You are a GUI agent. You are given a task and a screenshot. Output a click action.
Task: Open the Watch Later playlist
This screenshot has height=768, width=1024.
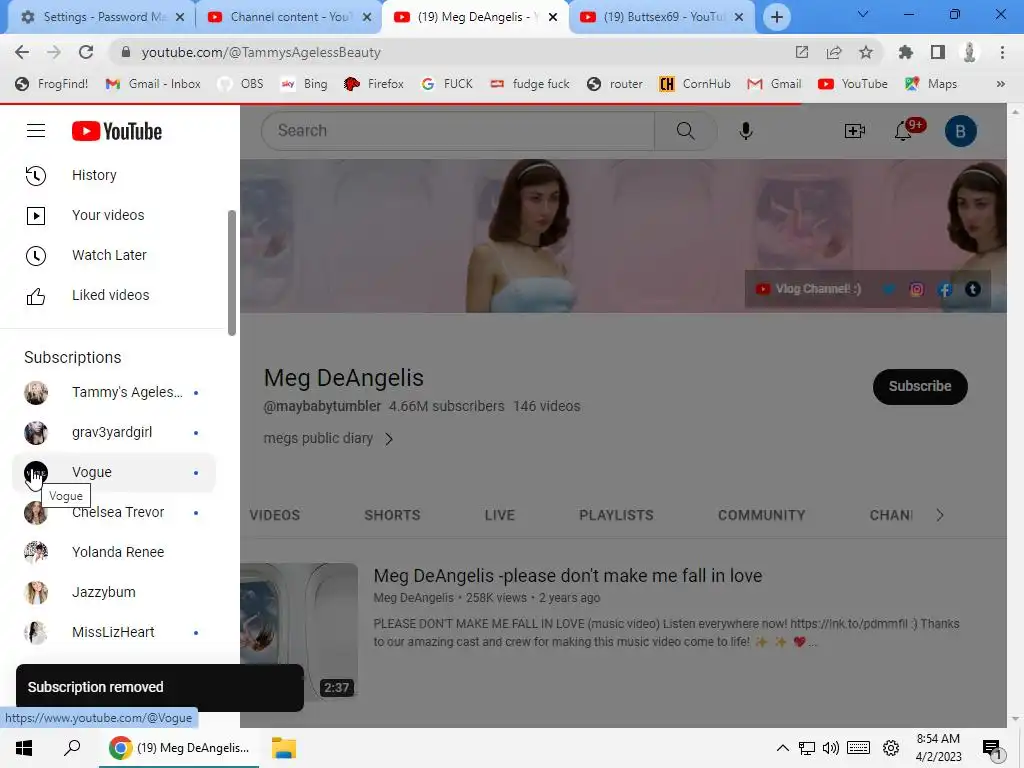click(x=114, y=255)
